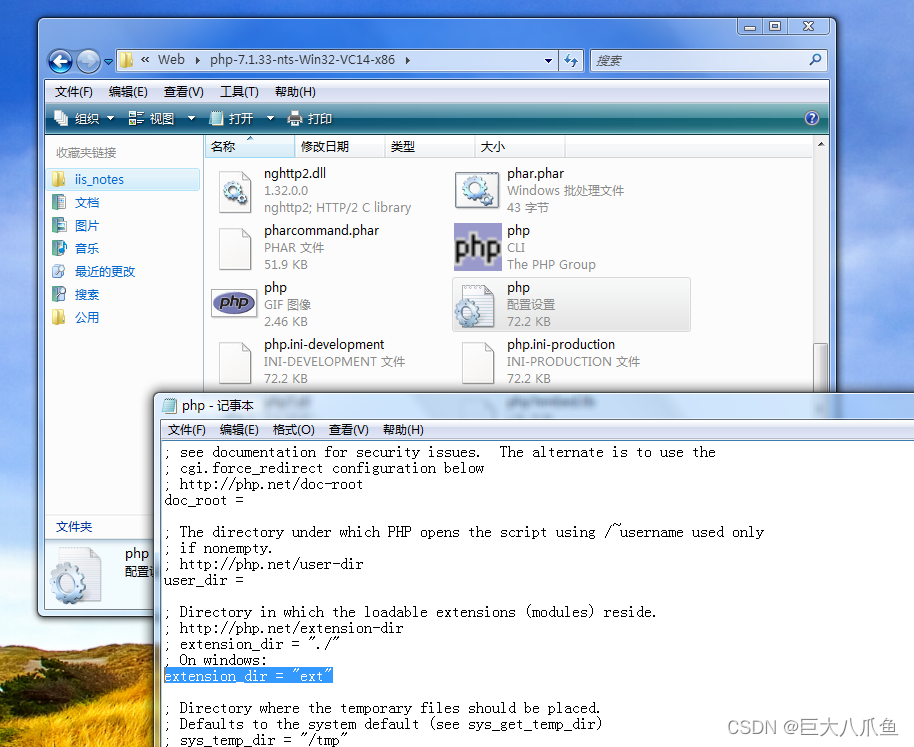Open 音乐 favorite link
The height and width of the screenshot is (747, 914).
click(x=87, y=248)
